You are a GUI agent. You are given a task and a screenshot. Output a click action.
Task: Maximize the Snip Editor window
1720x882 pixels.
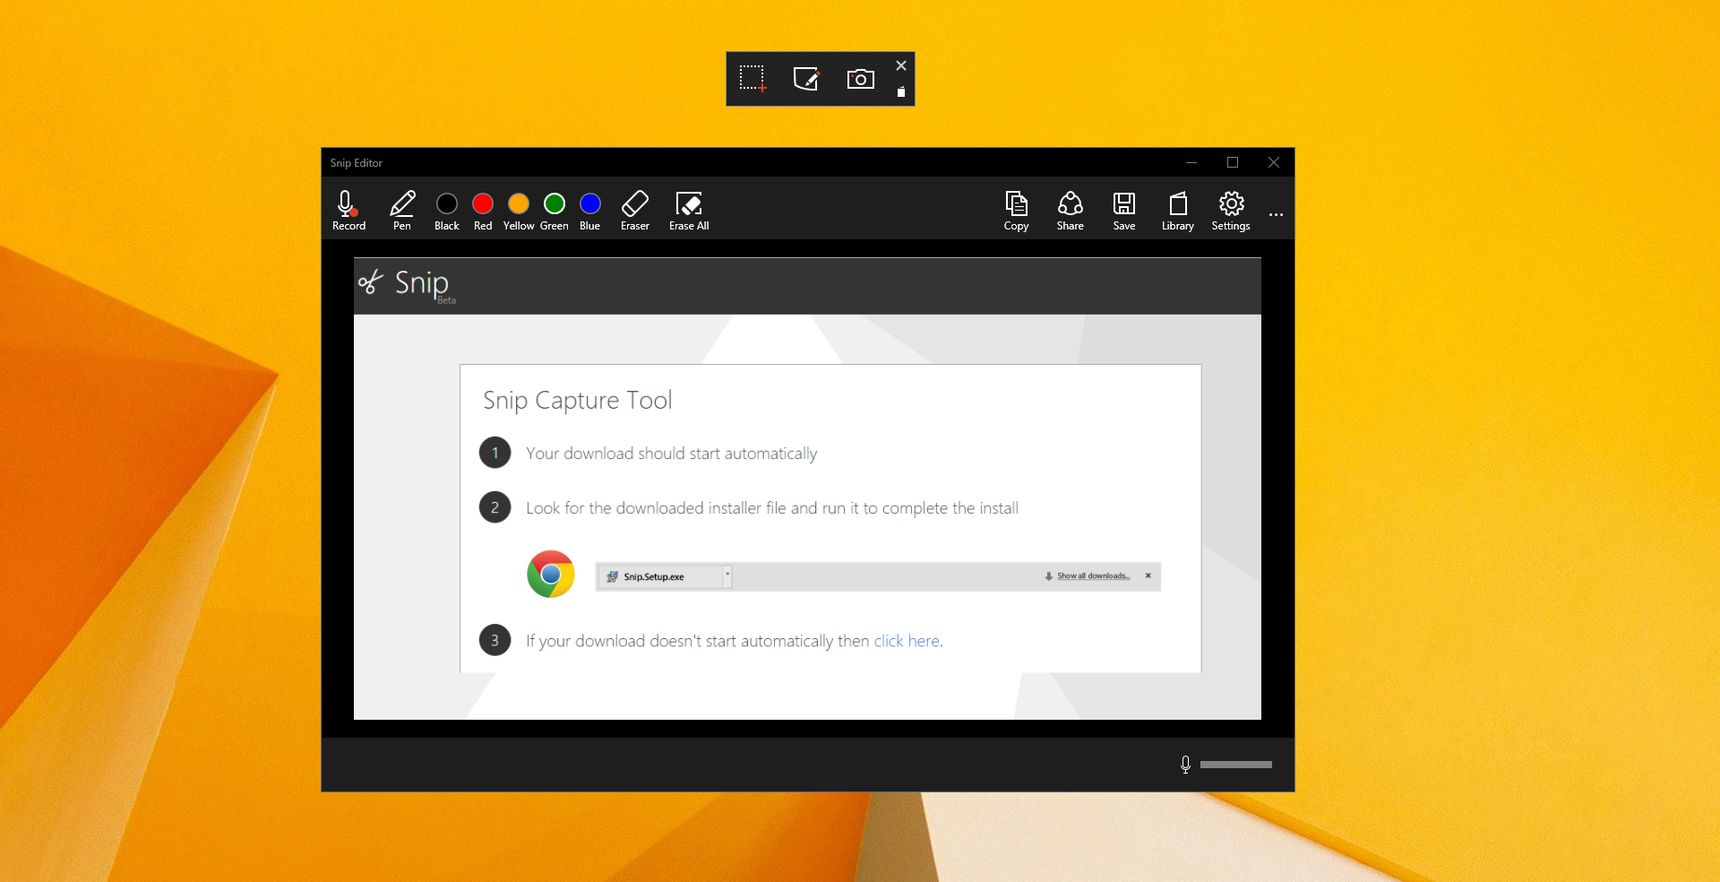[x=1232, y=162]
